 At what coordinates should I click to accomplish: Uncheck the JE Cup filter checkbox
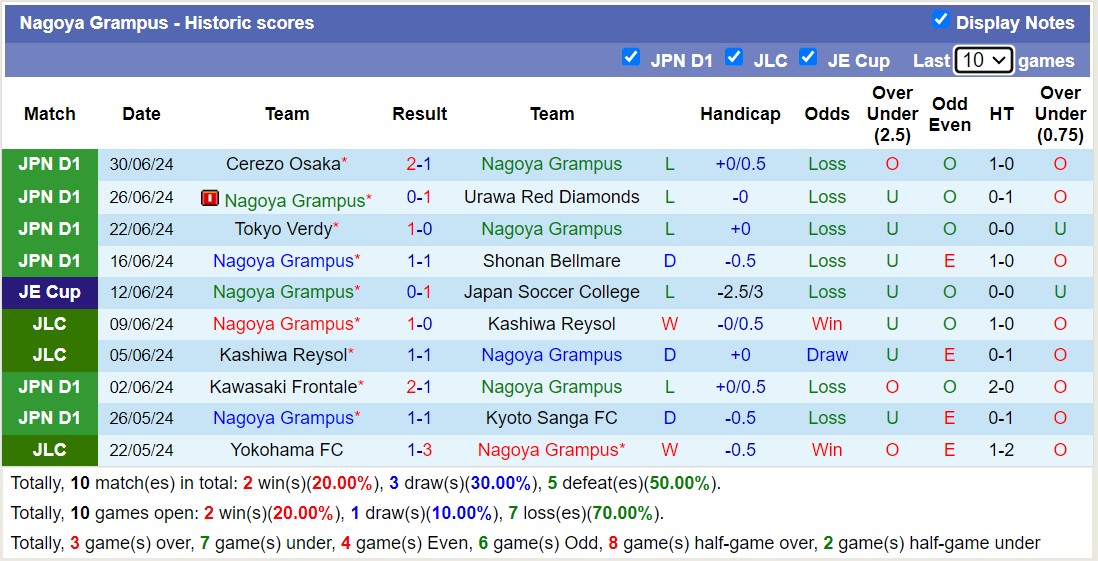click(807, 57)
